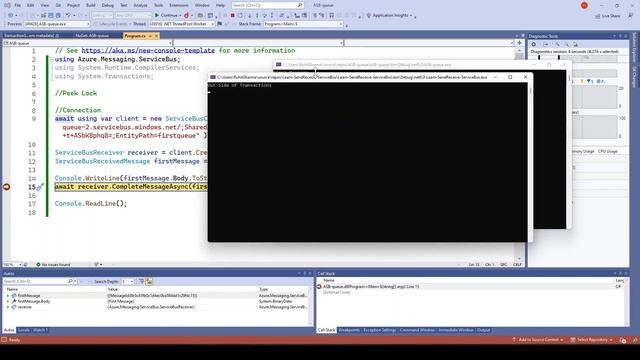This screenshot has width=640, height=360.
Task: Click the highlighted Autos toolbar icon
Action: point(149,281)
